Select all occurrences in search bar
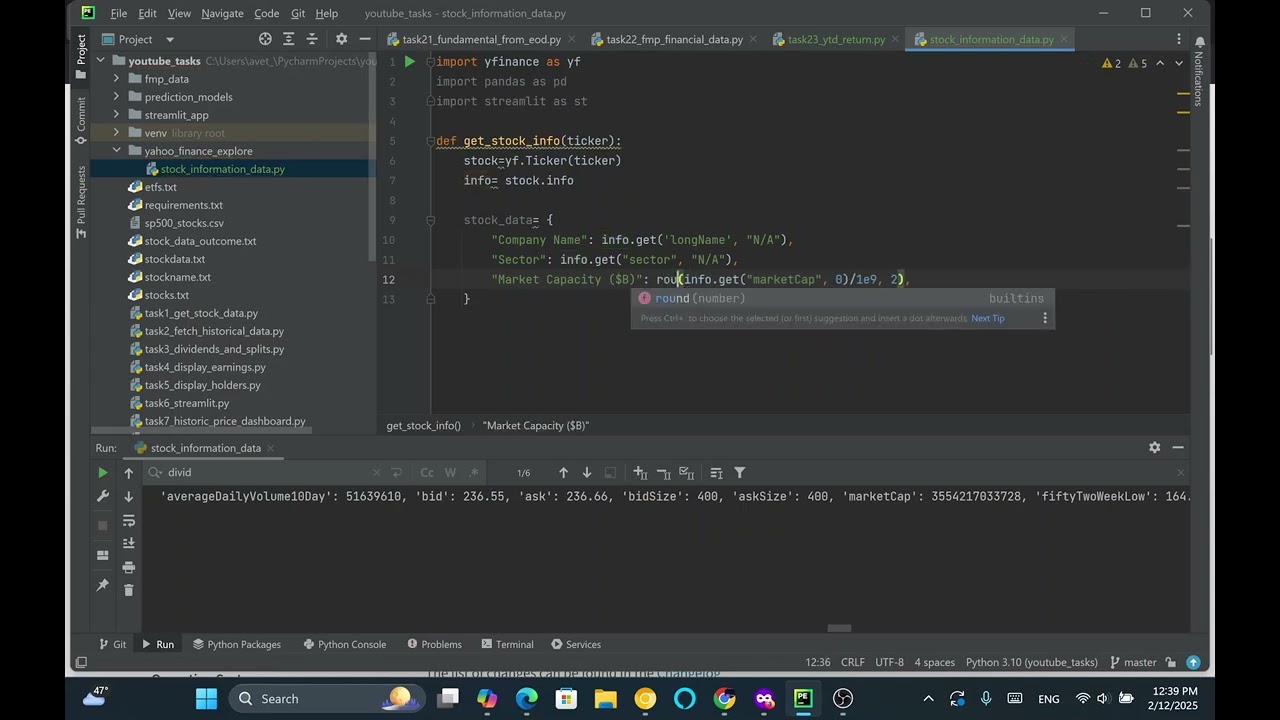The width and height of the screenshot is (1280, 720). 686,473
